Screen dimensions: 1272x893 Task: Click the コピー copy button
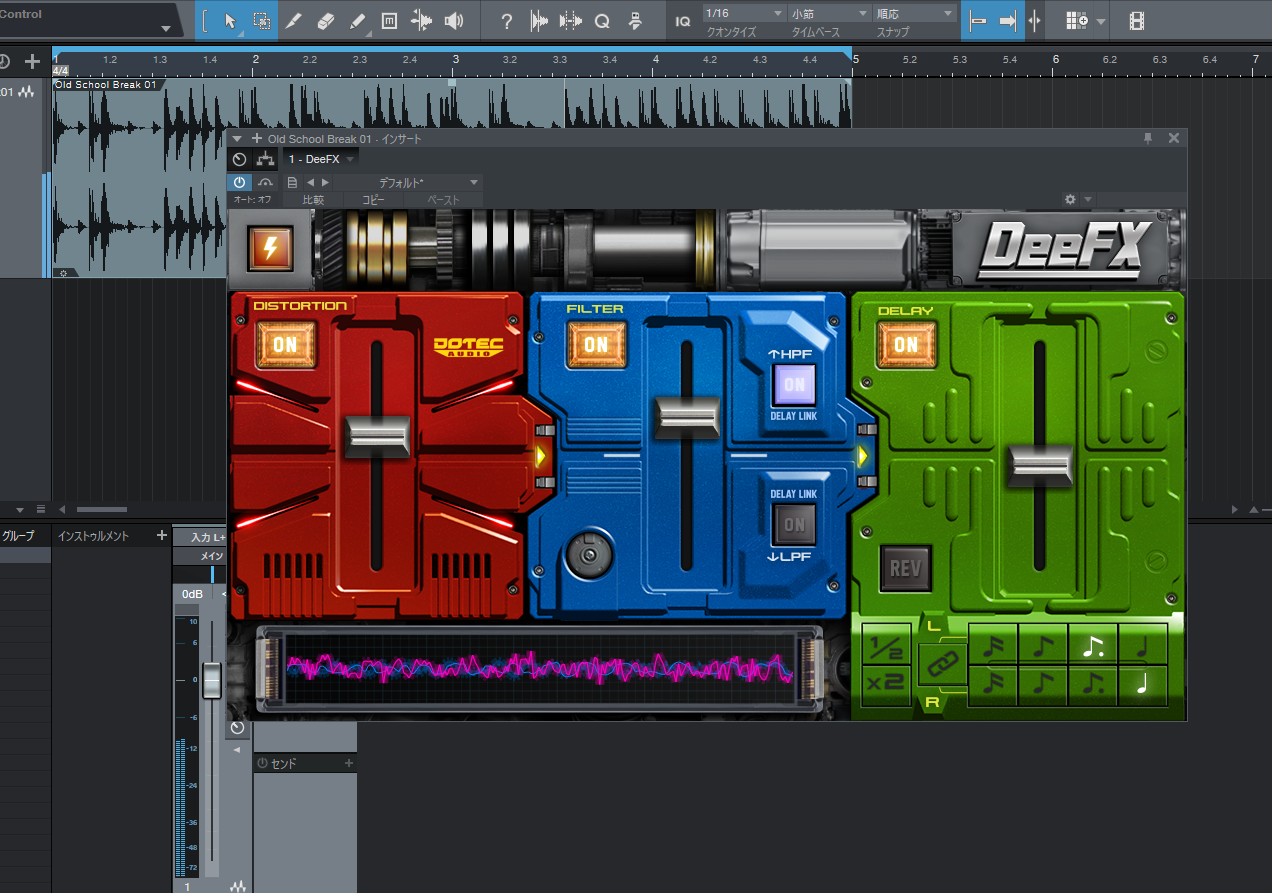pos(373,199)
